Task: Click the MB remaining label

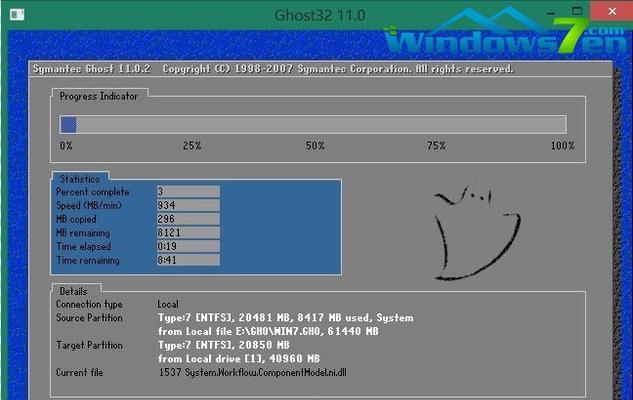Action: [x=83, y=233]
